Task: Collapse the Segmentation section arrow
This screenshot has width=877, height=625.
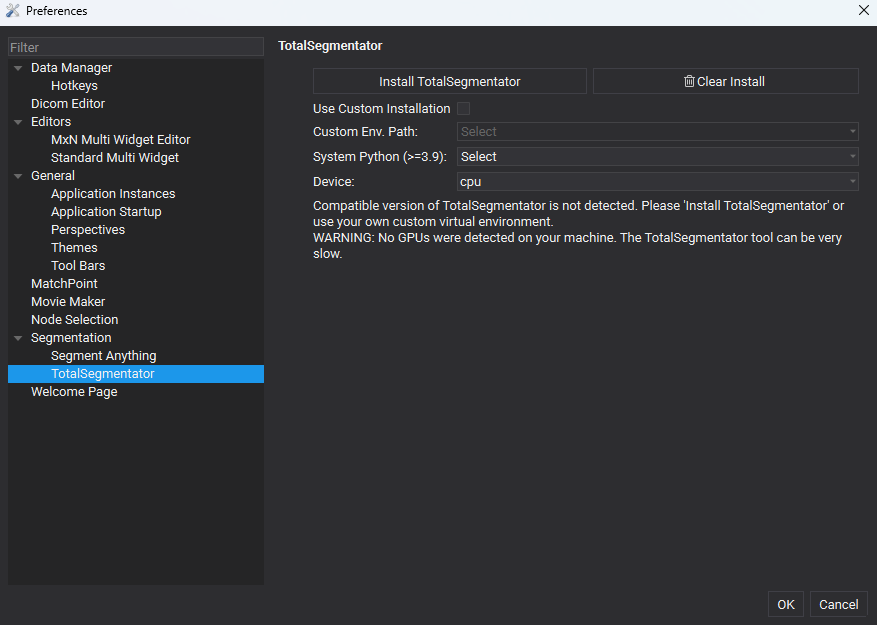Action: [x=18, y=338]
